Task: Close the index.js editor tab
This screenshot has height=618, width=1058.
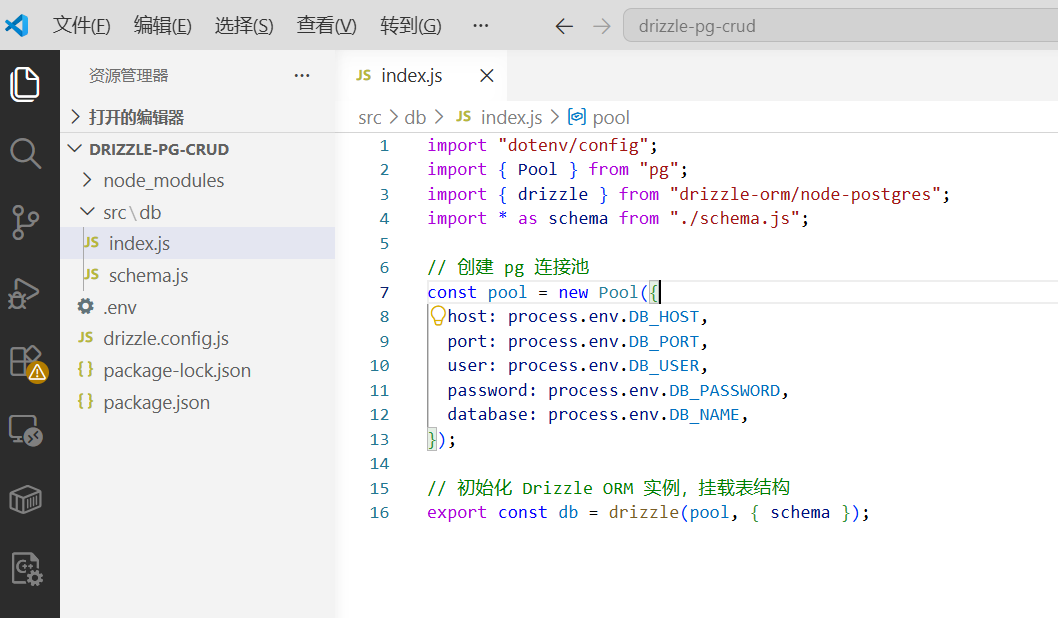Action: pyautogui.click(x=486, y=76)
